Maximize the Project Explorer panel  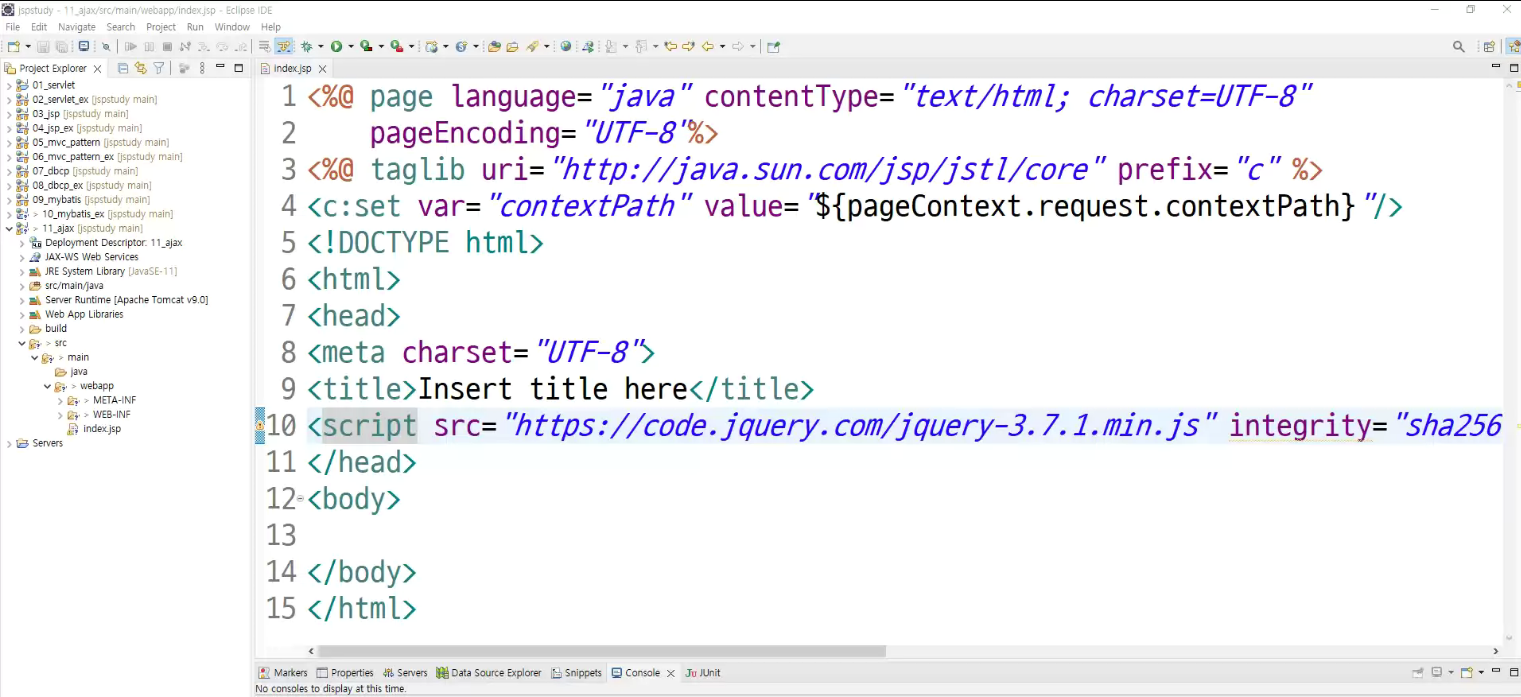point(238,68)
